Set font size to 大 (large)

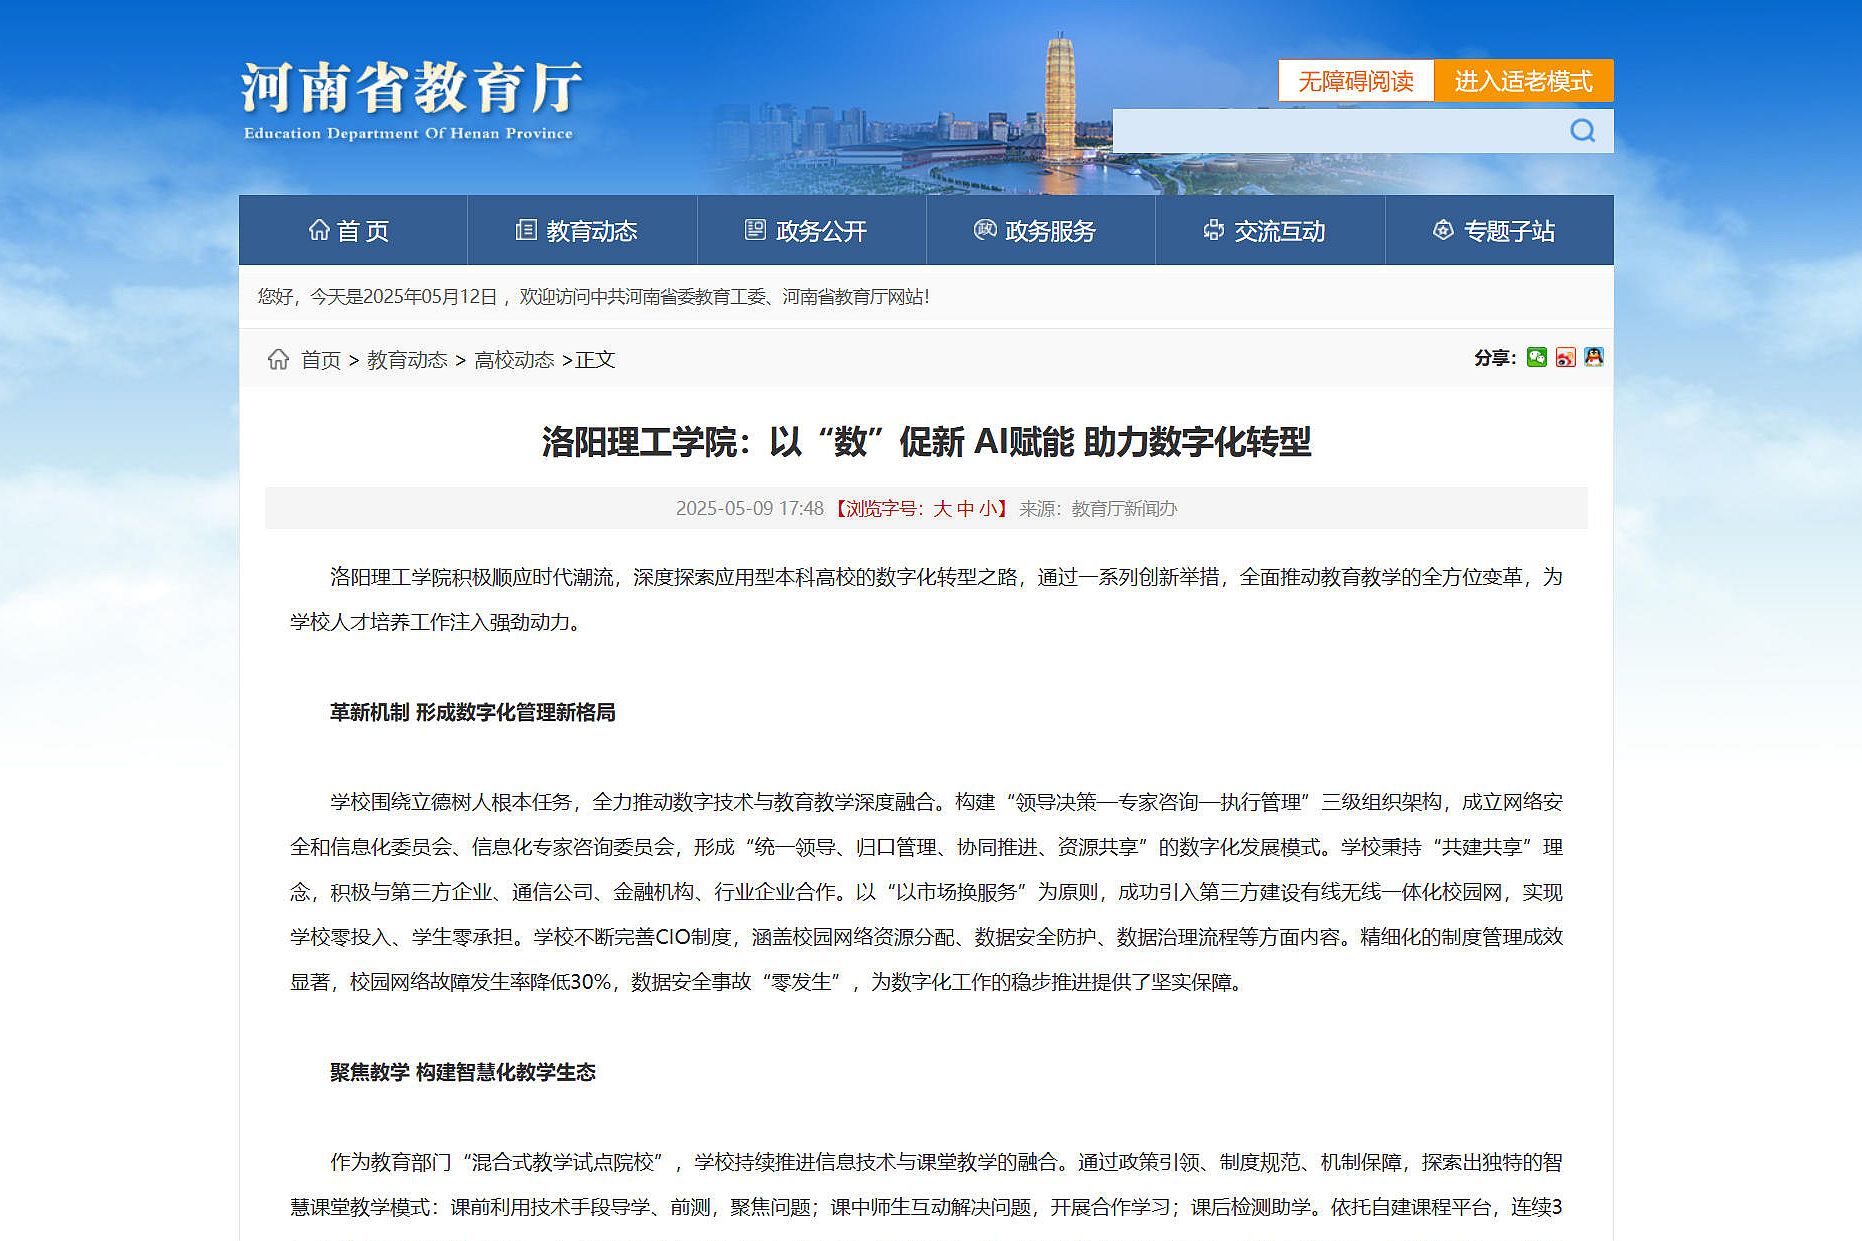(x=942, y=508)
